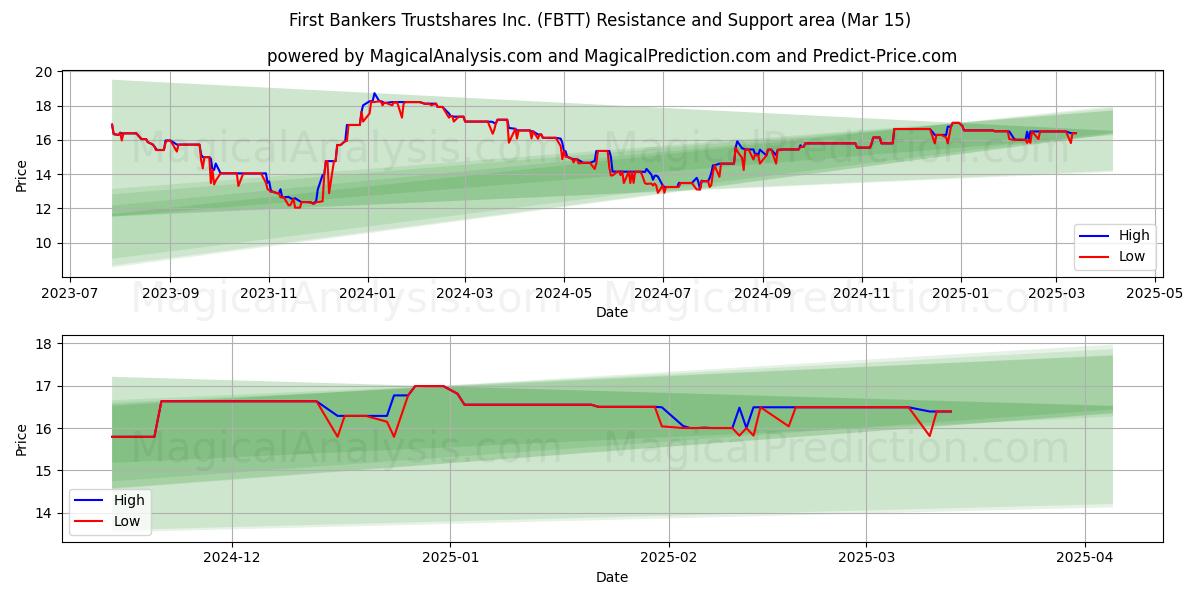Click the 10 price tick on upper chart
This screenshot has width=1200, height=600.
(x=44, y=243)
